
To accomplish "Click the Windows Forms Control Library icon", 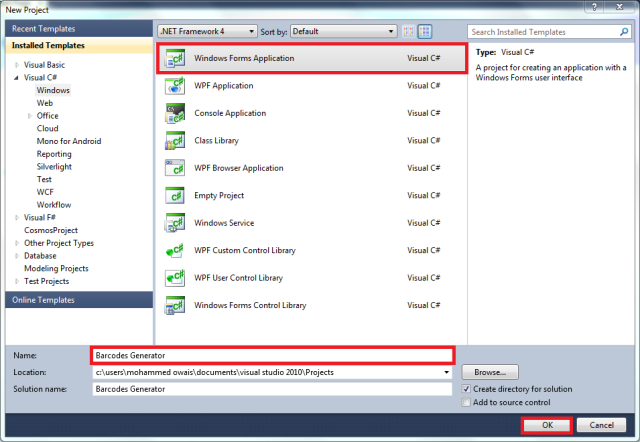I will 175,305.
